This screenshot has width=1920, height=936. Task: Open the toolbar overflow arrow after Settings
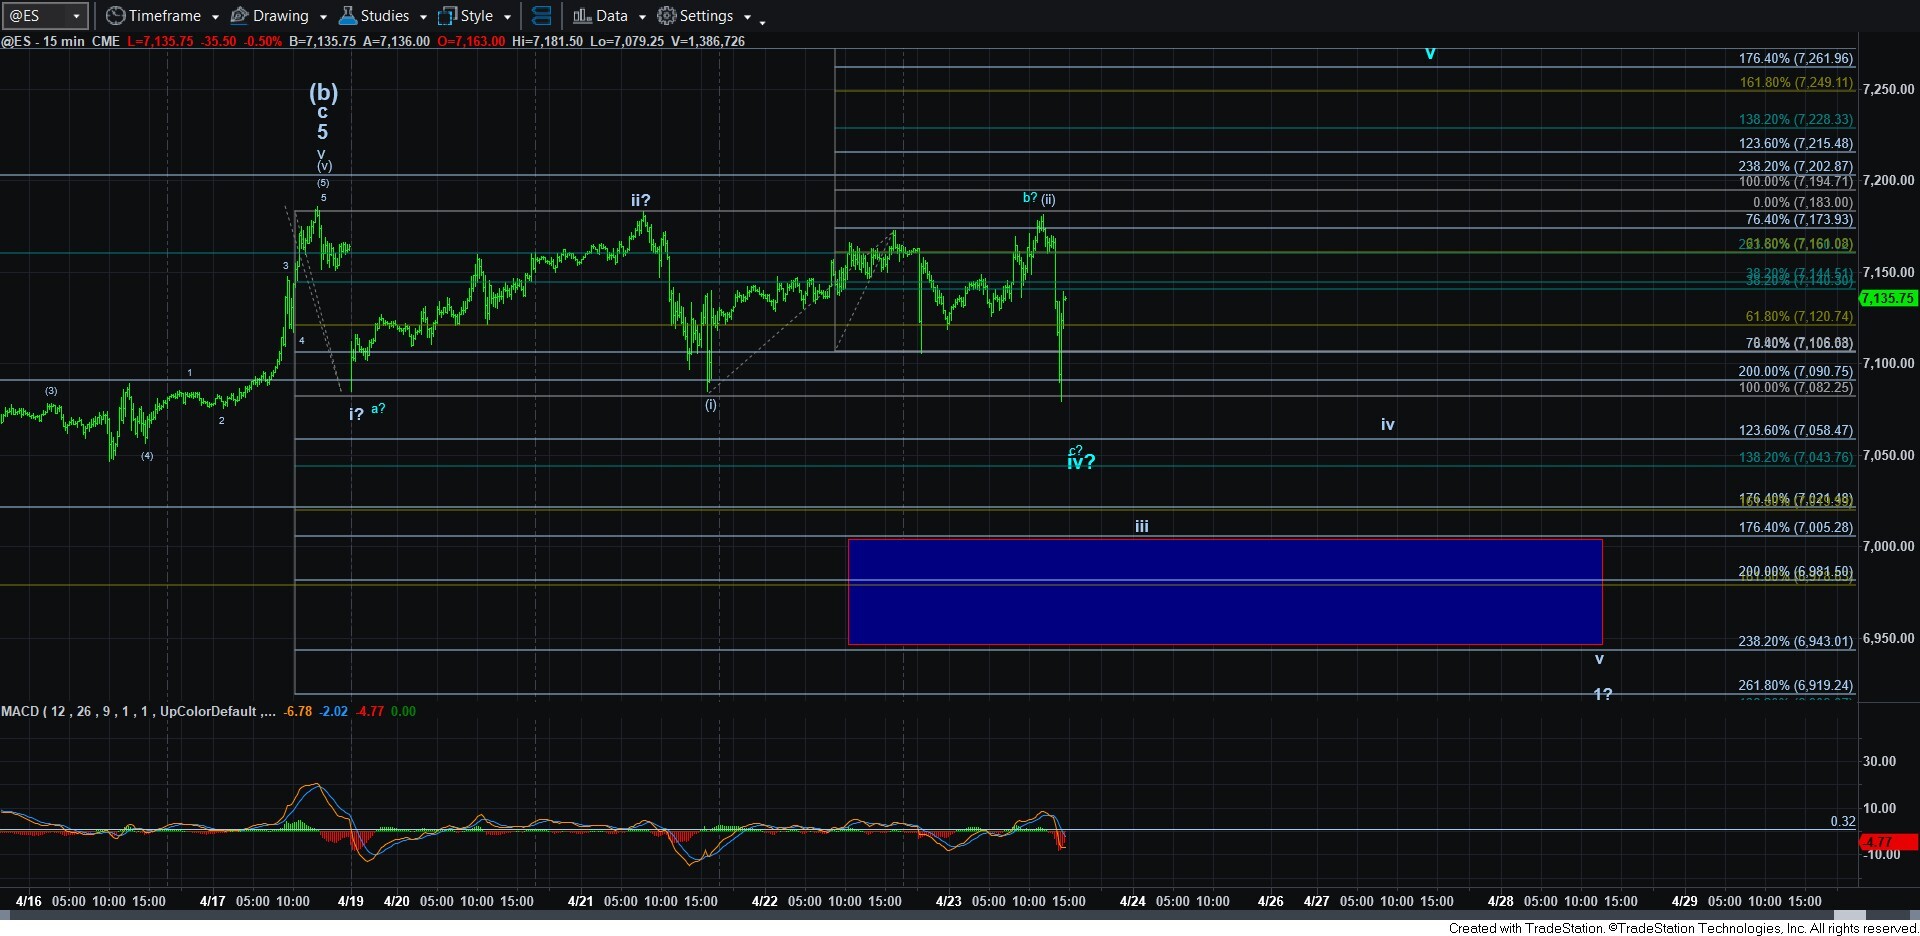pos(762,20)
